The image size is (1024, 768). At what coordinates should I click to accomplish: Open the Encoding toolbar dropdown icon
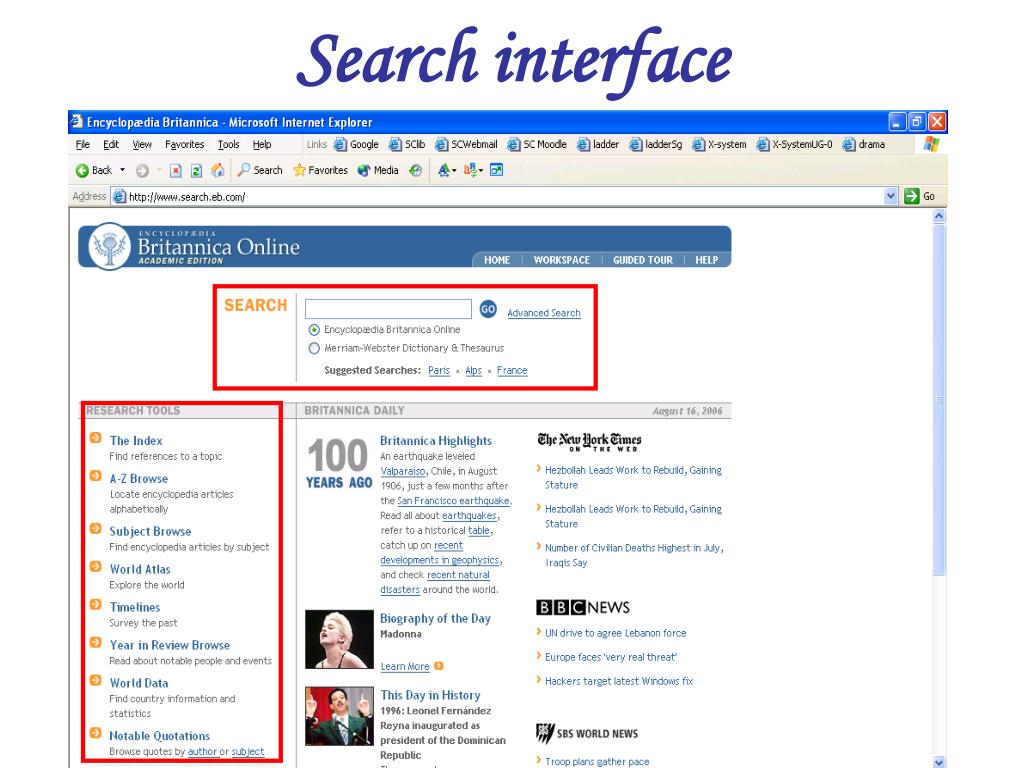click(473, 170)
